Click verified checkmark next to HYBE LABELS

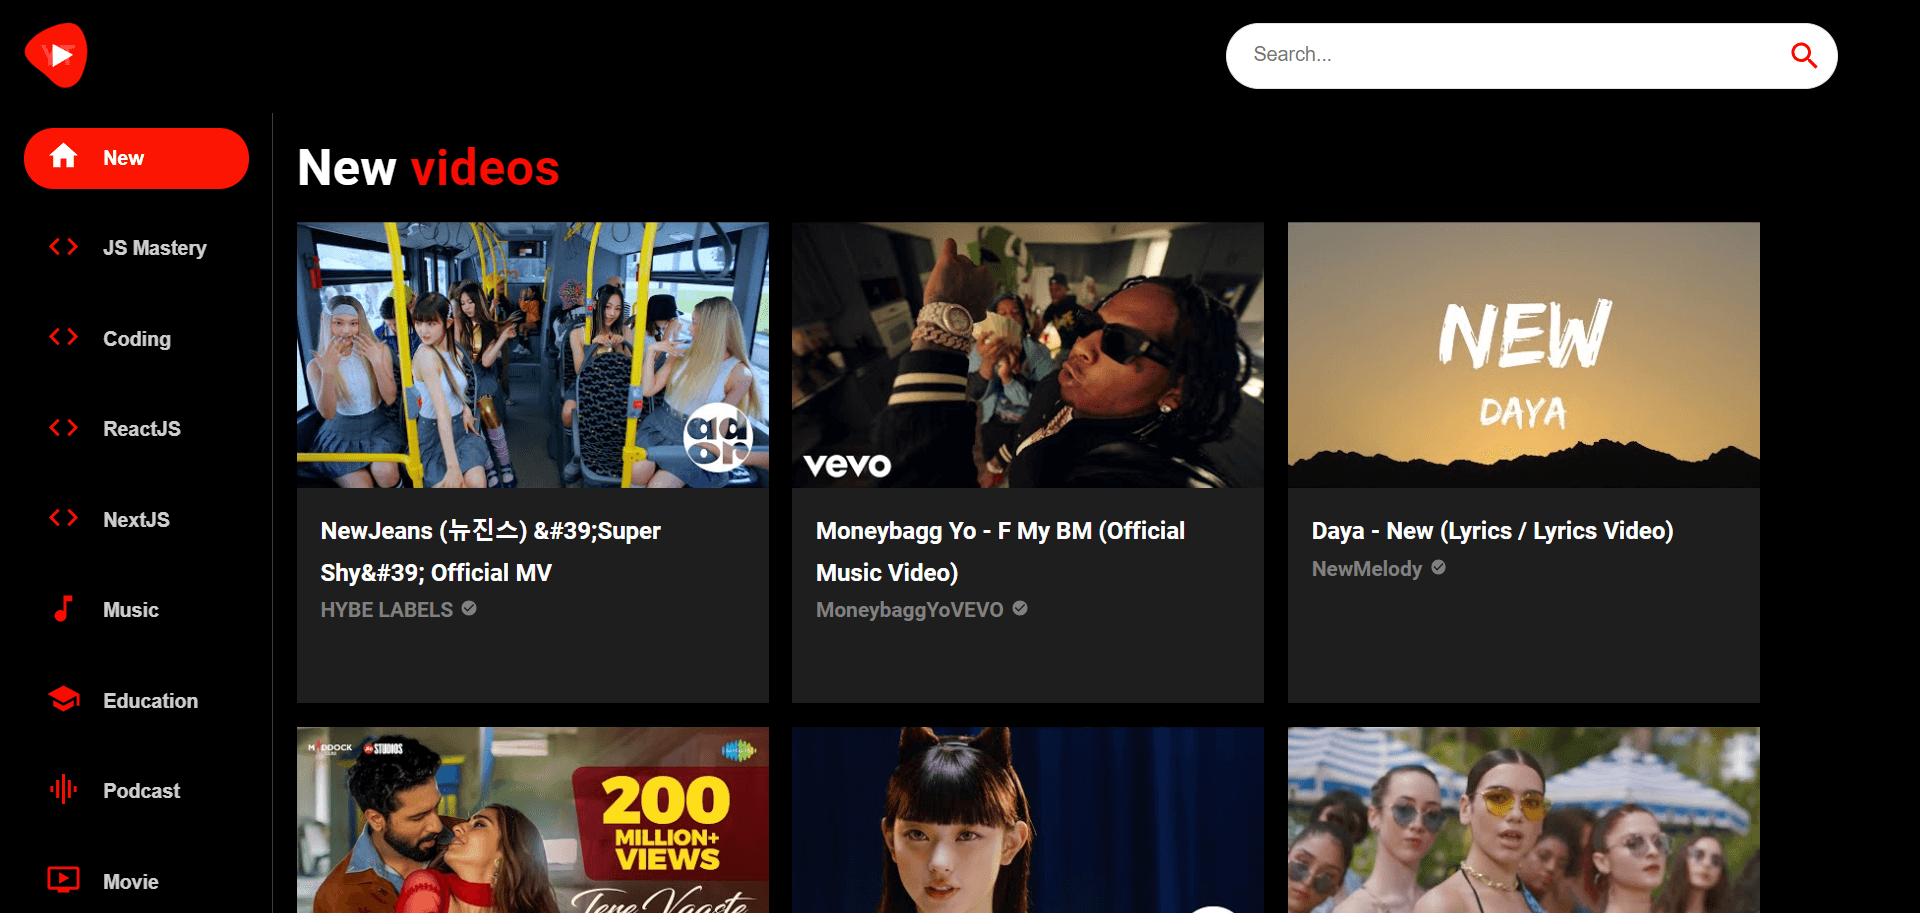[469, 608]
